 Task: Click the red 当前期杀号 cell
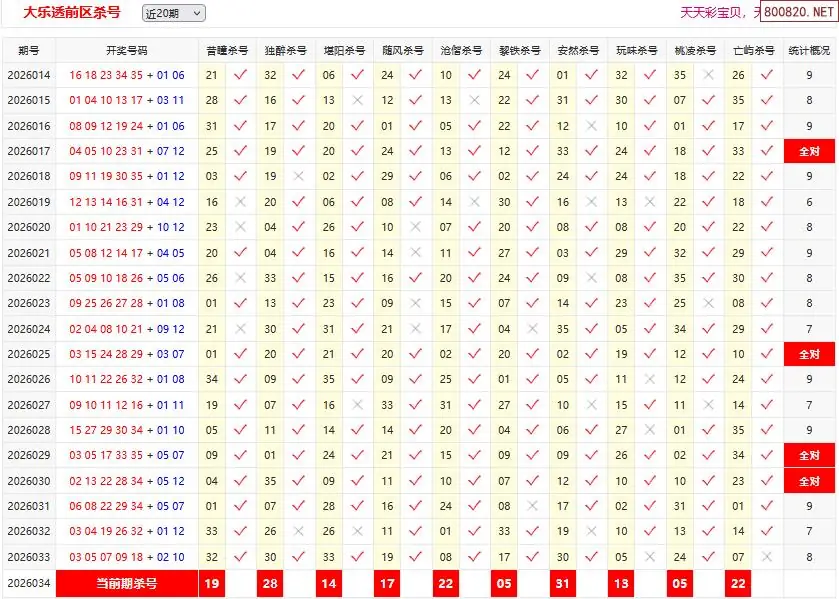tap(127, 583)
